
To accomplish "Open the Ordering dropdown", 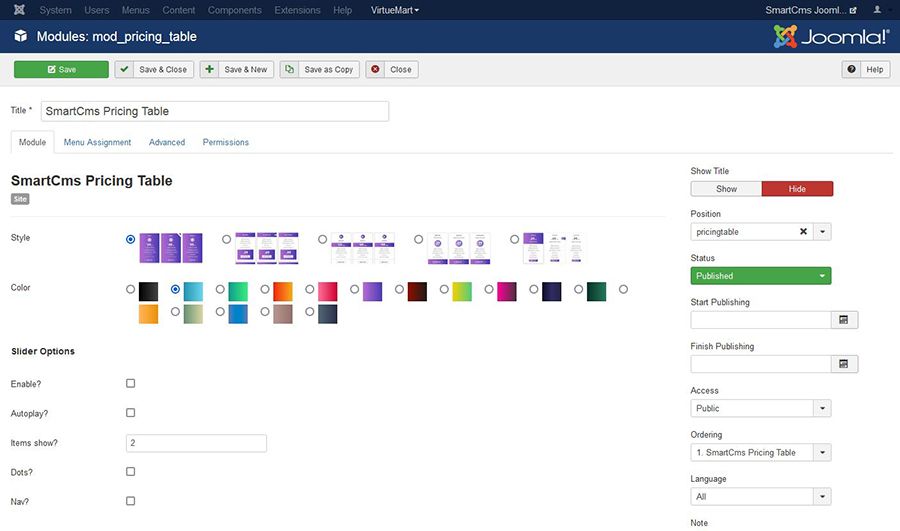I will 761,452.
